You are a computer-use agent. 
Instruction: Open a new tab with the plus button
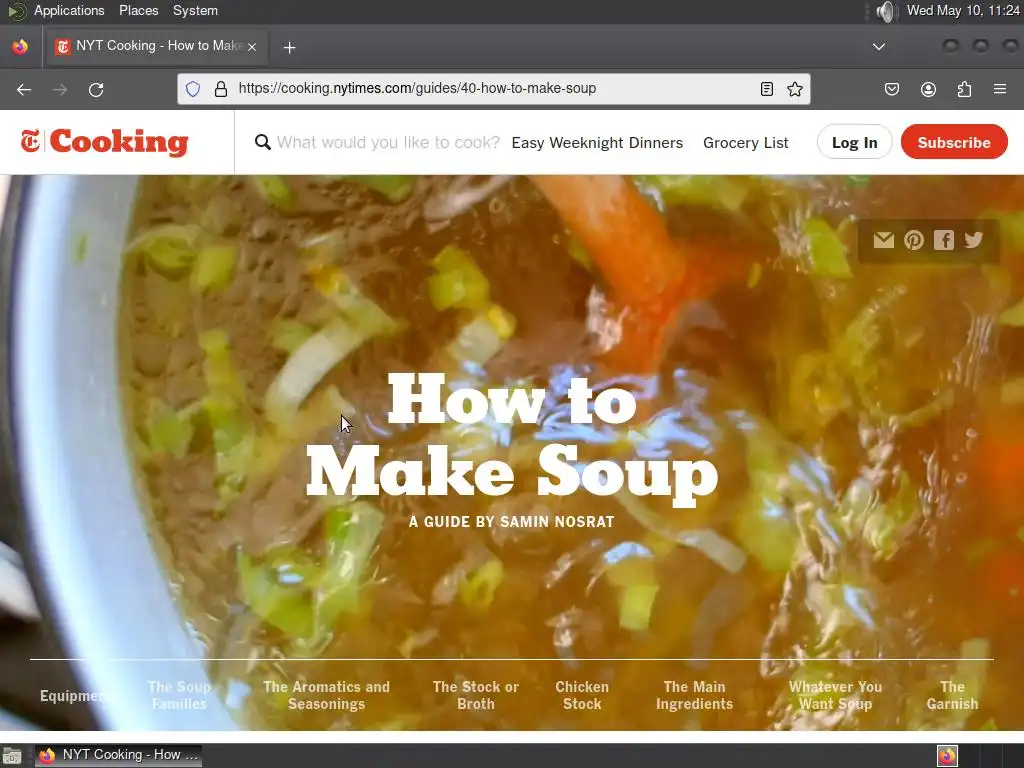click(x=289, y=47)
